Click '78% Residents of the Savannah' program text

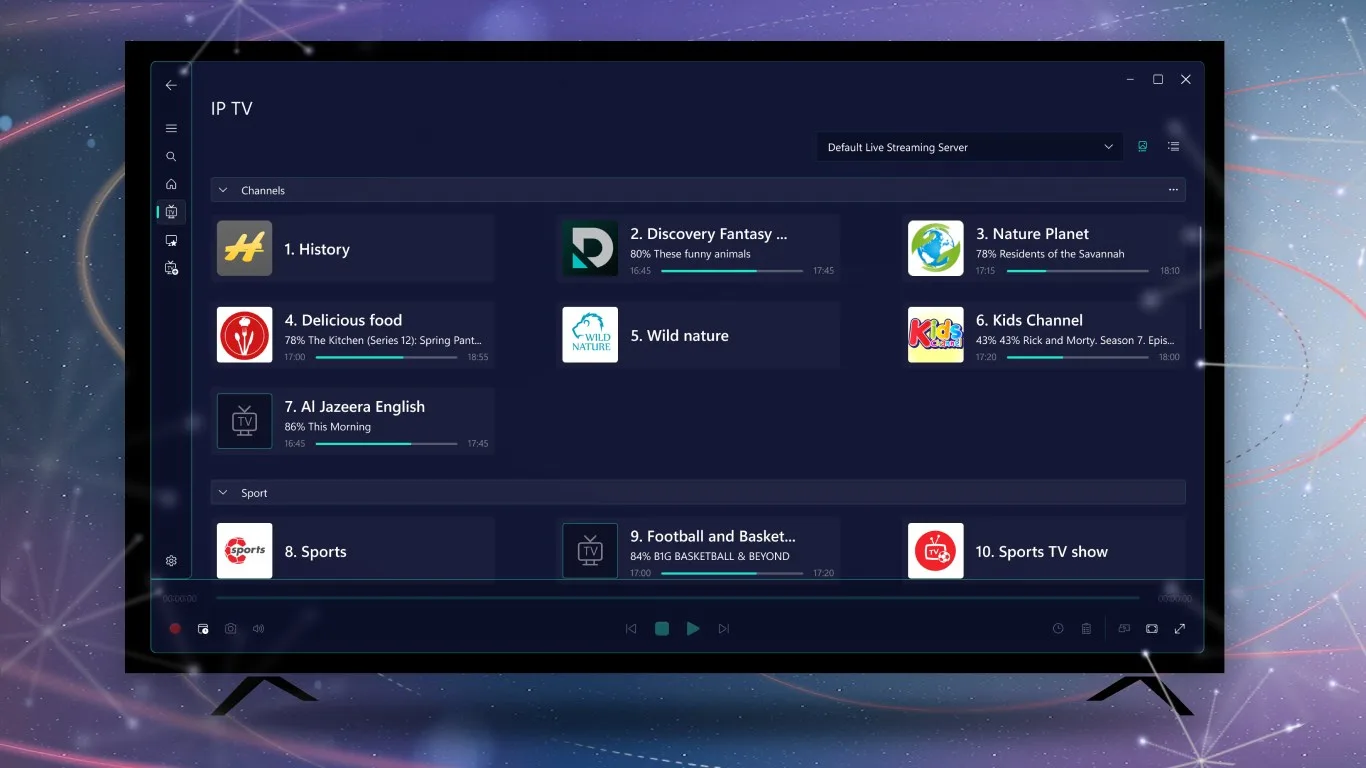click(1050, 254)
